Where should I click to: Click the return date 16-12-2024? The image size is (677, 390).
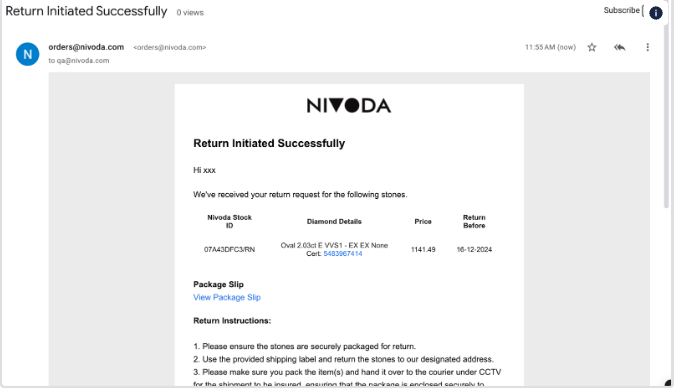[474, 250]
